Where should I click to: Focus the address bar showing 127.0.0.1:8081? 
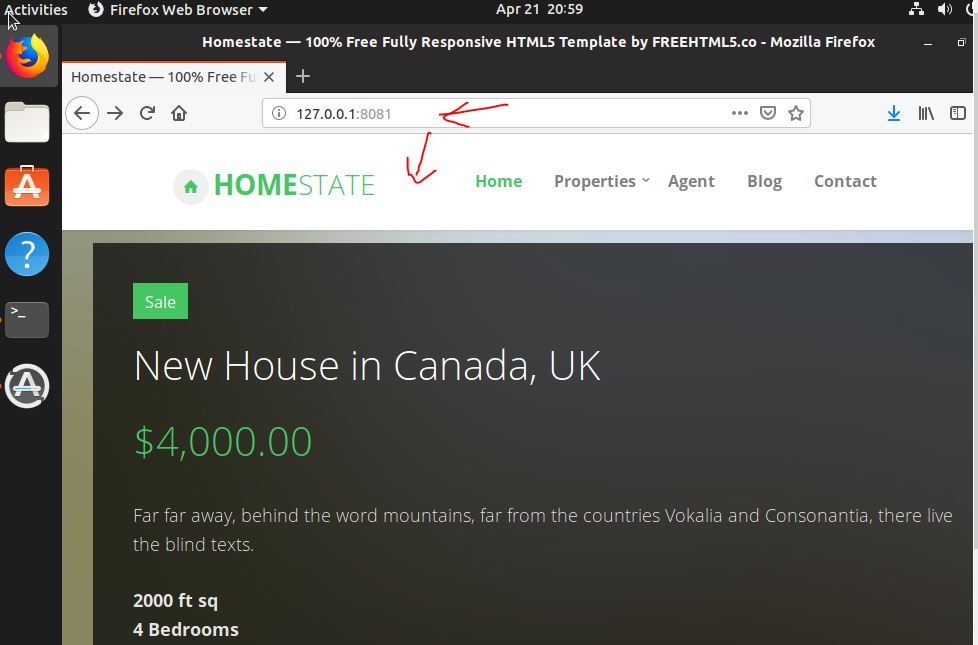pyautogui.click(x=499, y=114)
